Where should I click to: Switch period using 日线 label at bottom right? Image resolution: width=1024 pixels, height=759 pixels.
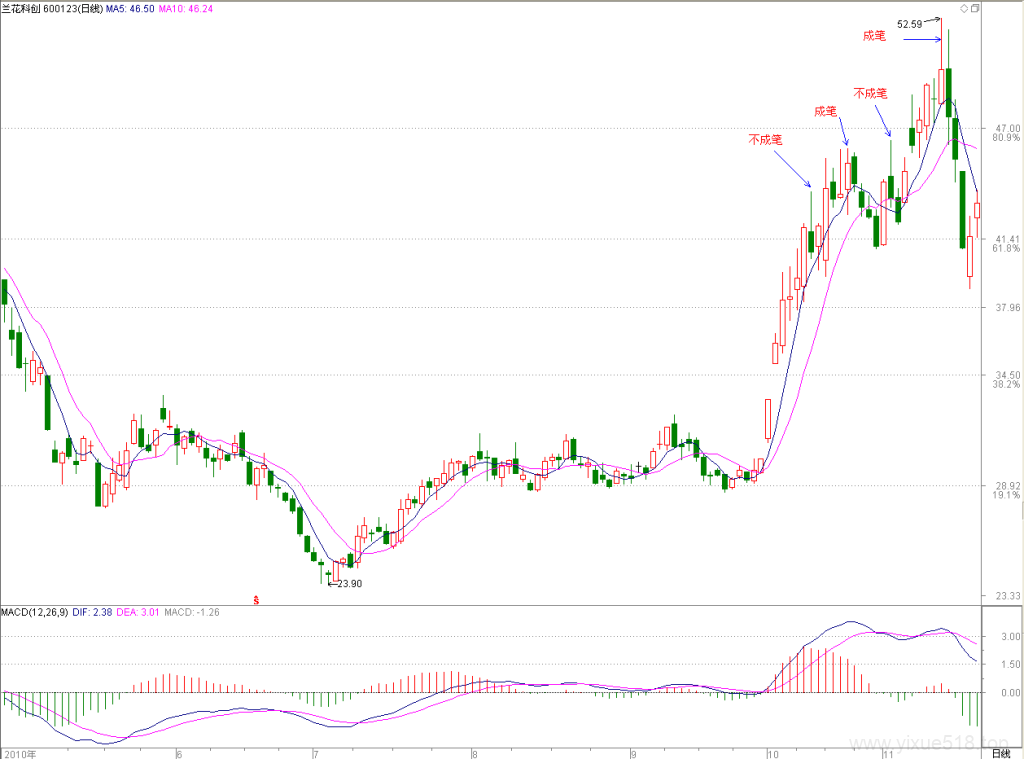click(1001, 754)
